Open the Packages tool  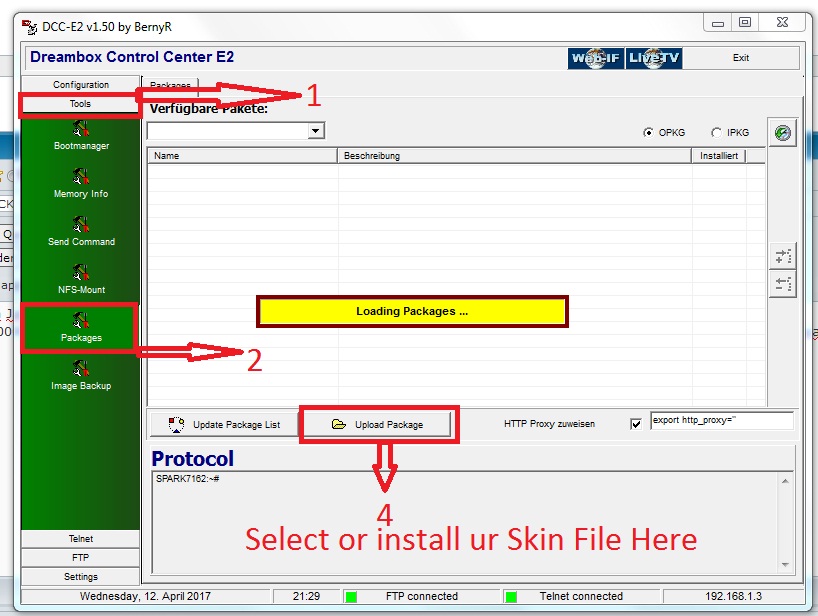click(81, 328)
